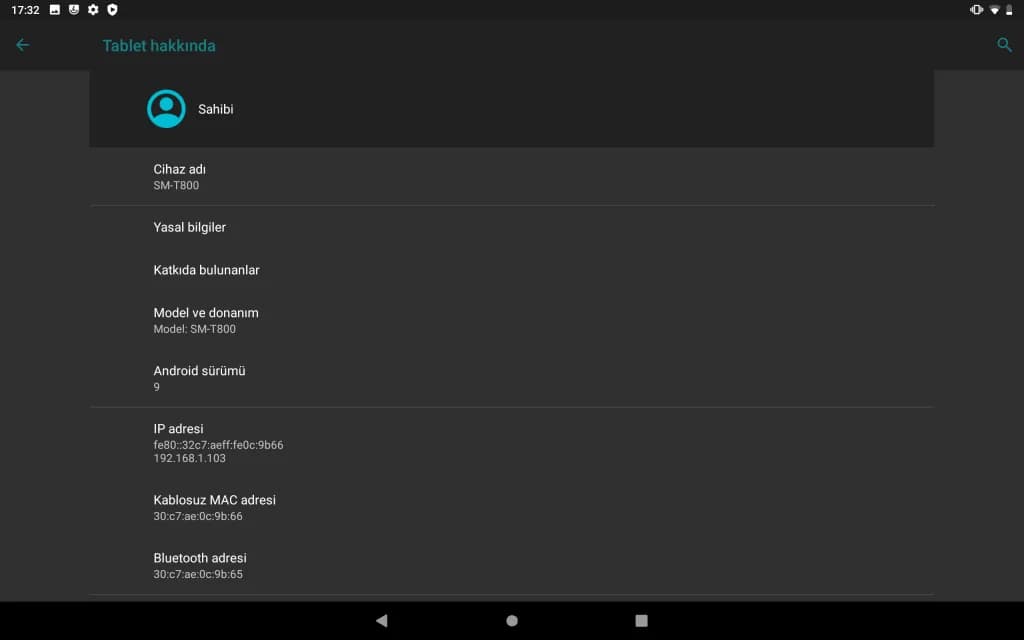Open recent apps with square button

pos(641,620)
